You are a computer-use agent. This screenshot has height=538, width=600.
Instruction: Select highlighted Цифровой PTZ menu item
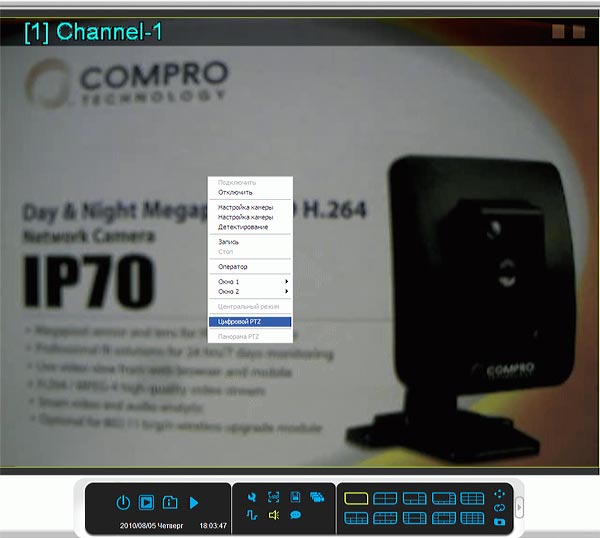click(250, 322)
